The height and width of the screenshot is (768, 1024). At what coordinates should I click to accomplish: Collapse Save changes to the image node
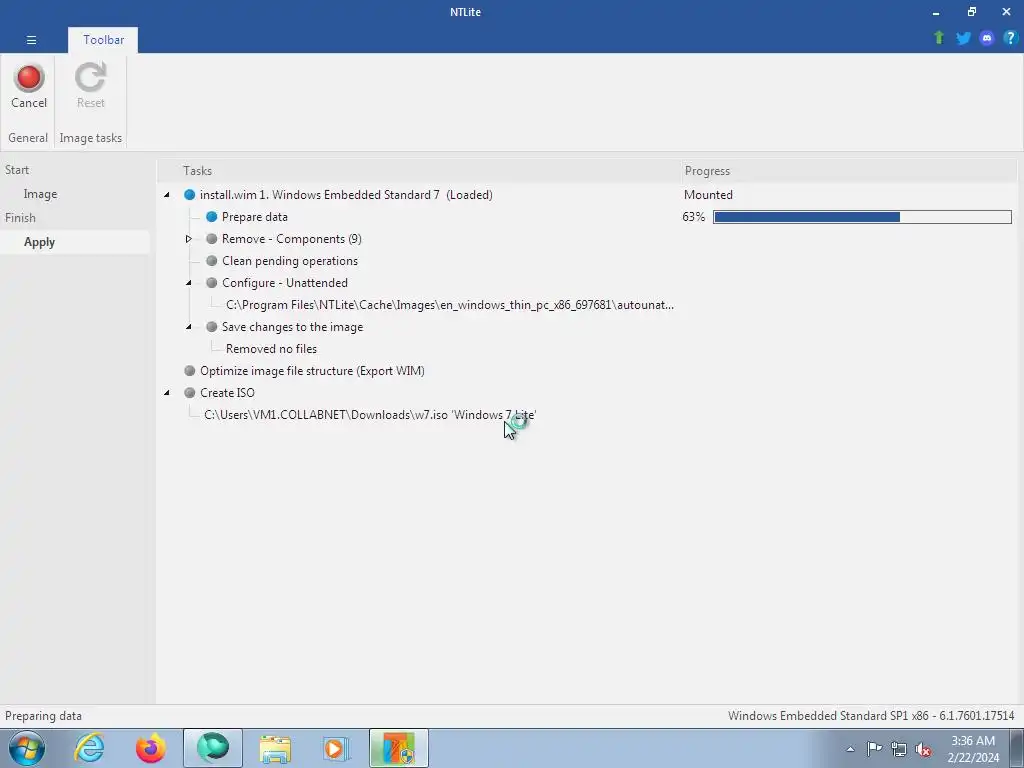(189, 327)
